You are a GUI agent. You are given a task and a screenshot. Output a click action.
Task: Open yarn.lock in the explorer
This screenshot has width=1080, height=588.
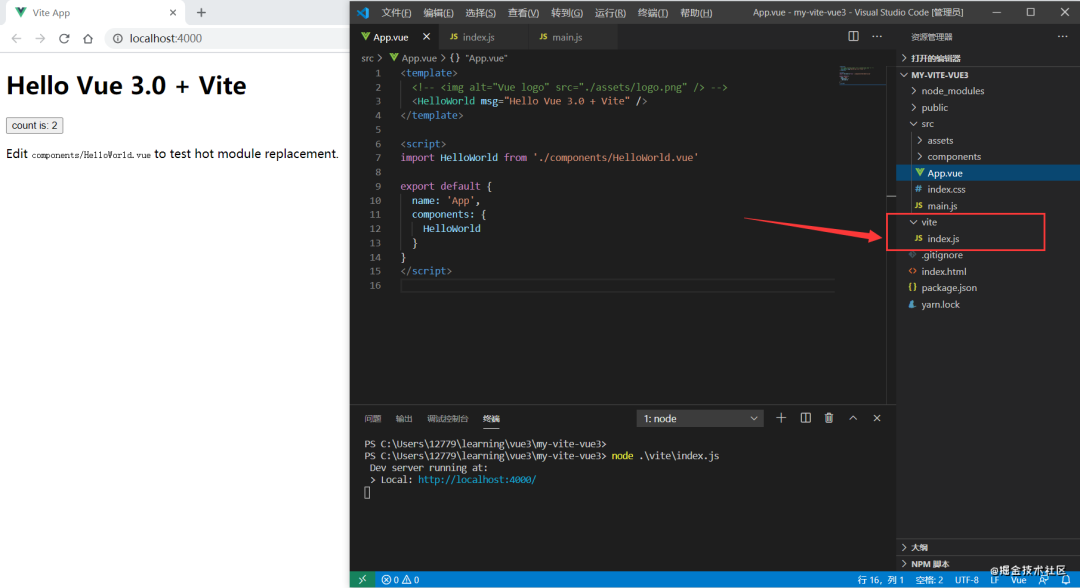pyautogui.click(x=988, y=304)
